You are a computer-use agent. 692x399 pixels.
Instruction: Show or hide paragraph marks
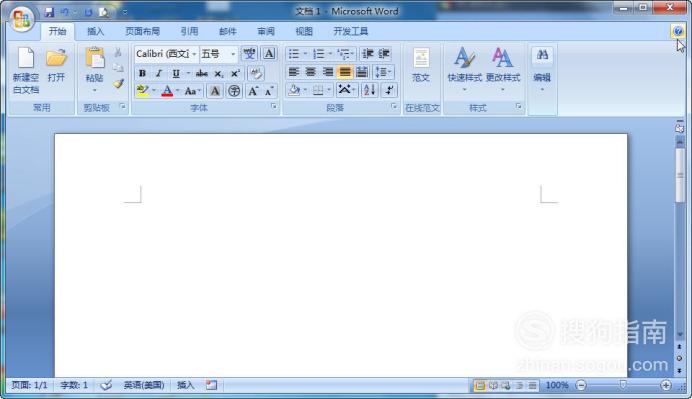[x=388, y=90]
